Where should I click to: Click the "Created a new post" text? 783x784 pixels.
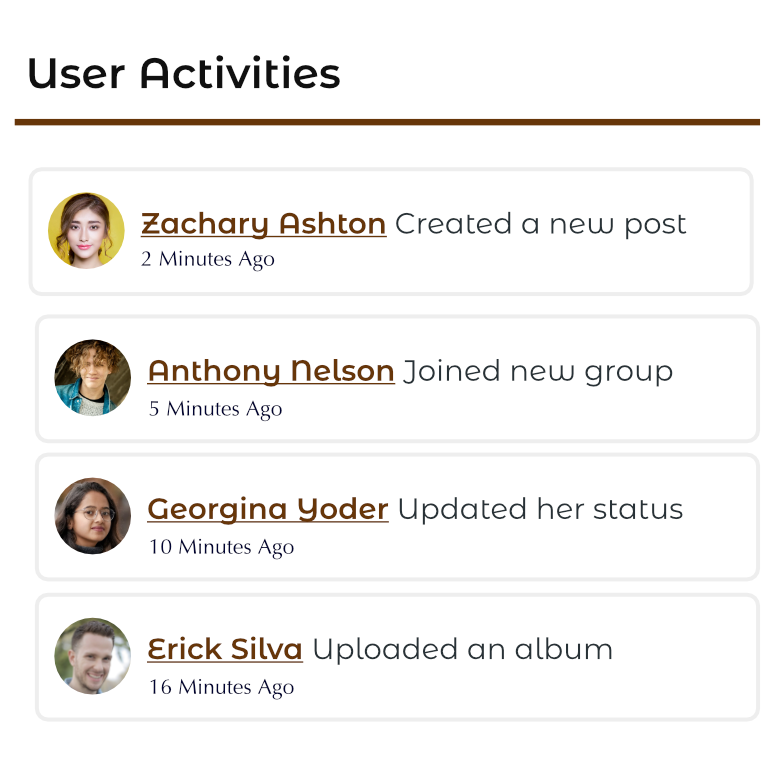[x=541, y=224]
